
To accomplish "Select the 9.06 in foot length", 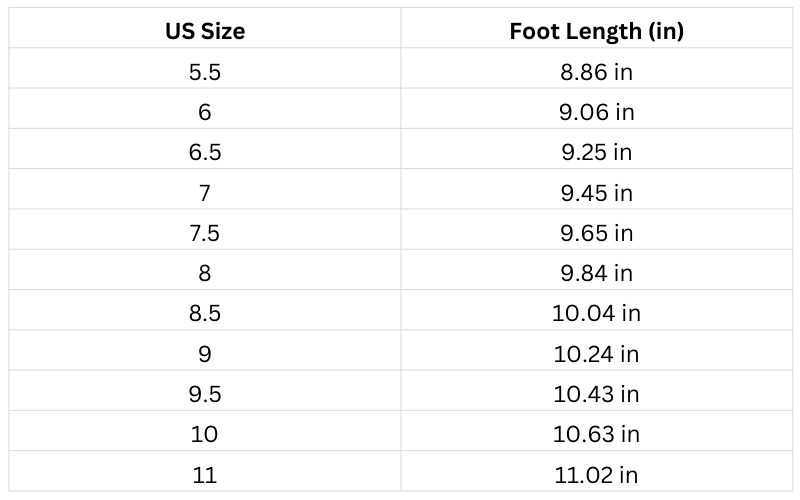I will pos(596,112).
